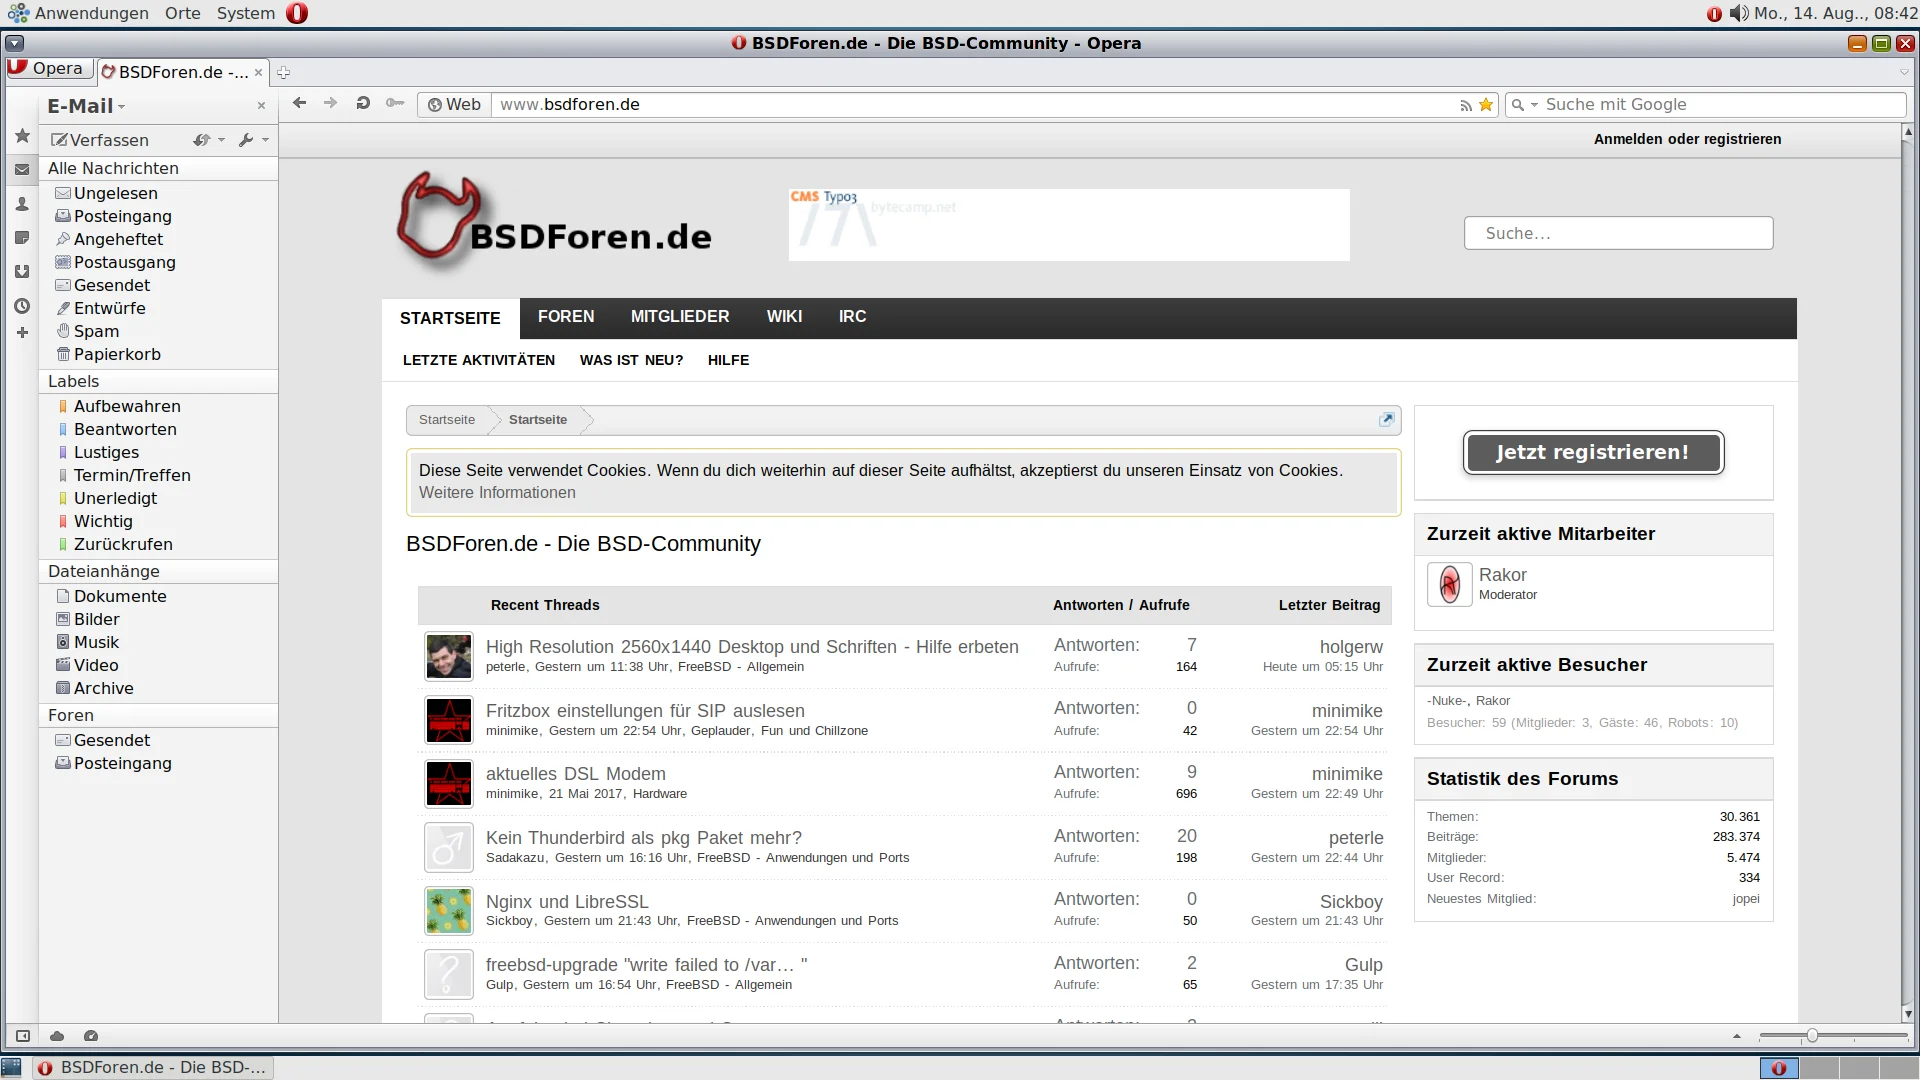Open the History clock panel icon
Viewport: 1920px width, 1080px height.
point(22,306)
